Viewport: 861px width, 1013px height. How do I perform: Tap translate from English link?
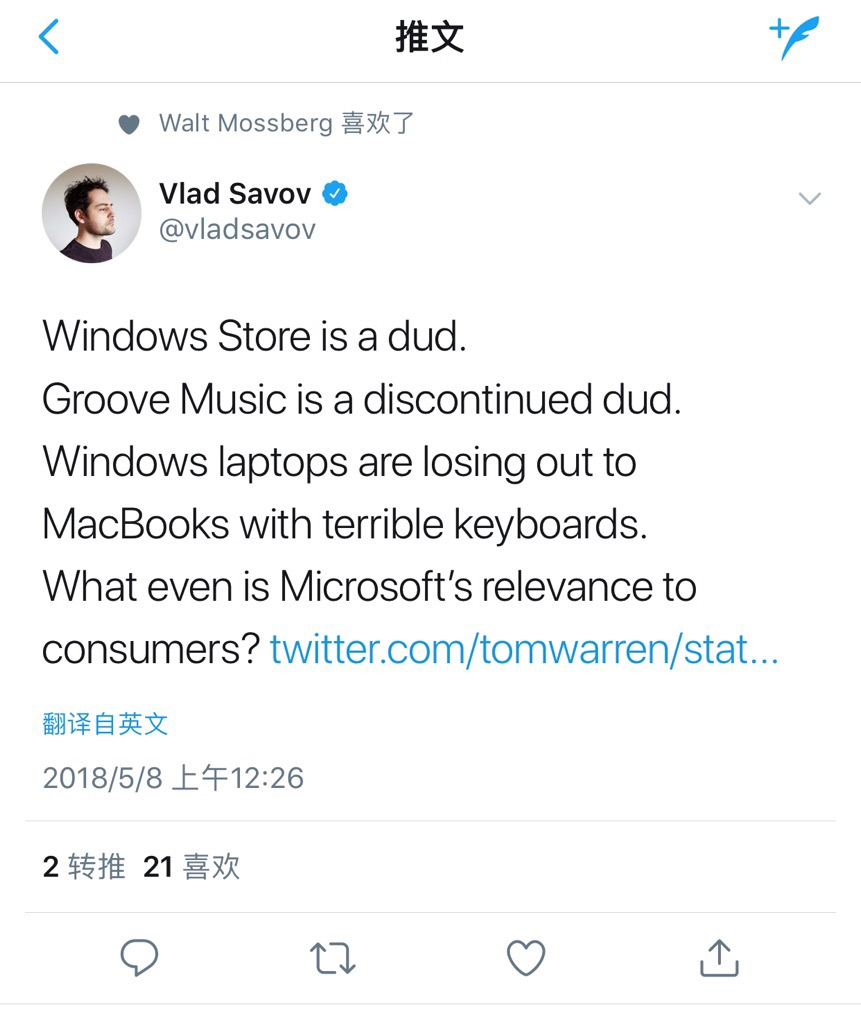[105, 724]
